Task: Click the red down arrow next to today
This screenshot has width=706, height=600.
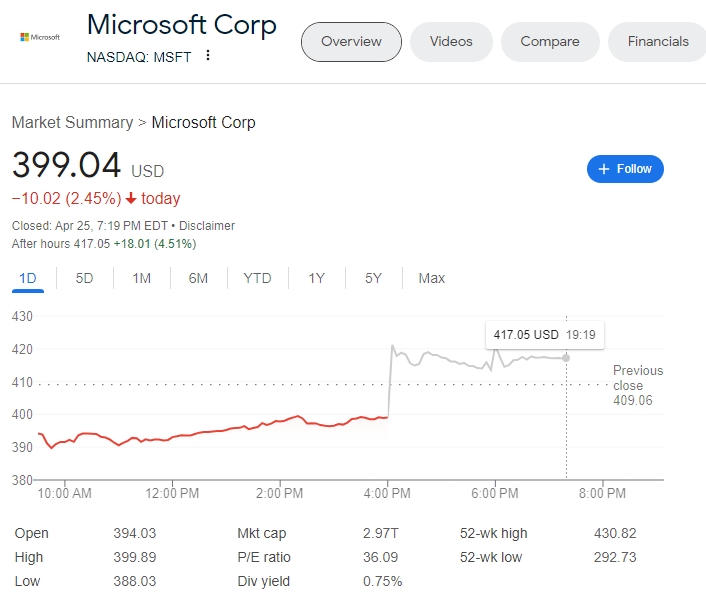Action: (x=131, y=198)
